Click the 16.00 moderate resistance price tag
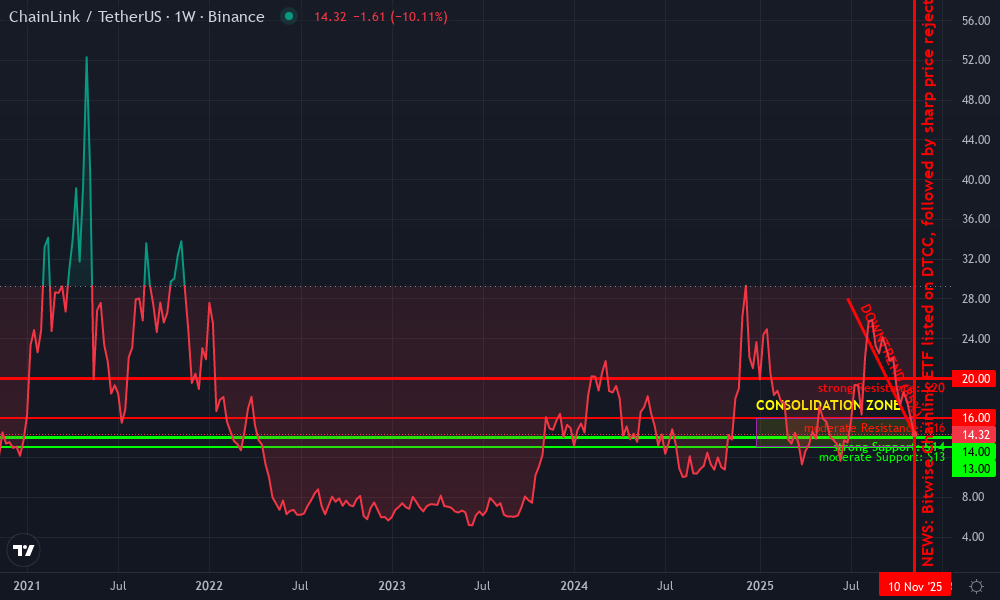The height and width of the screenshot is (600, 1000). click(x=969, y=419)
